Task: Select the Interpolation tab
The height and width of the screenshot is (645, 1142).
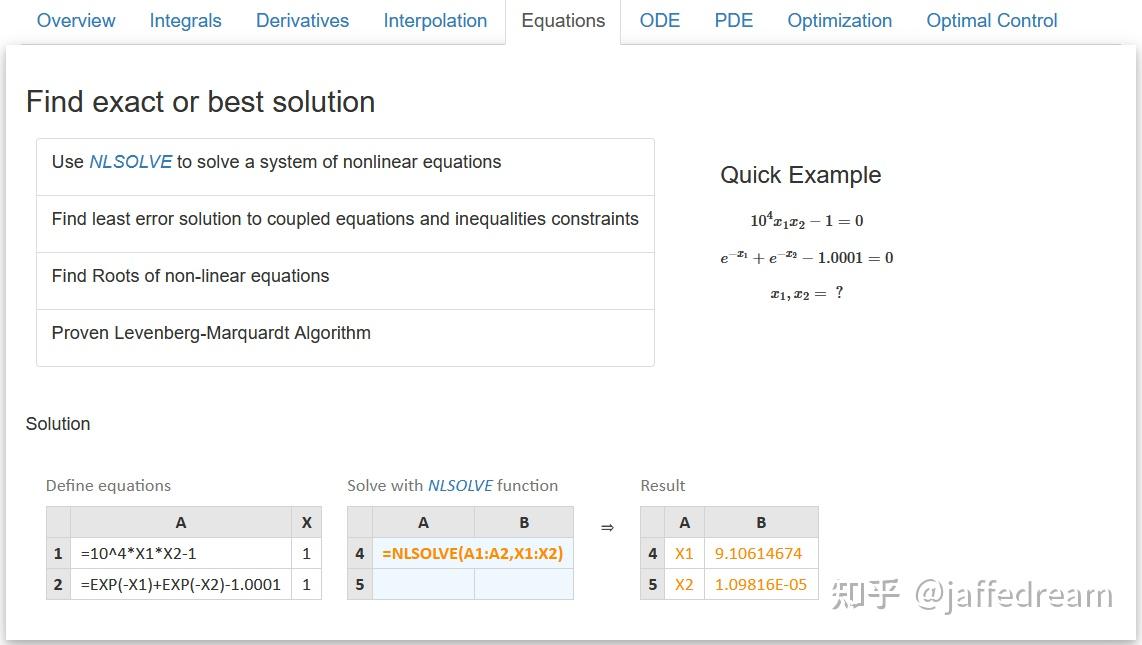Action: click(435, 21)
